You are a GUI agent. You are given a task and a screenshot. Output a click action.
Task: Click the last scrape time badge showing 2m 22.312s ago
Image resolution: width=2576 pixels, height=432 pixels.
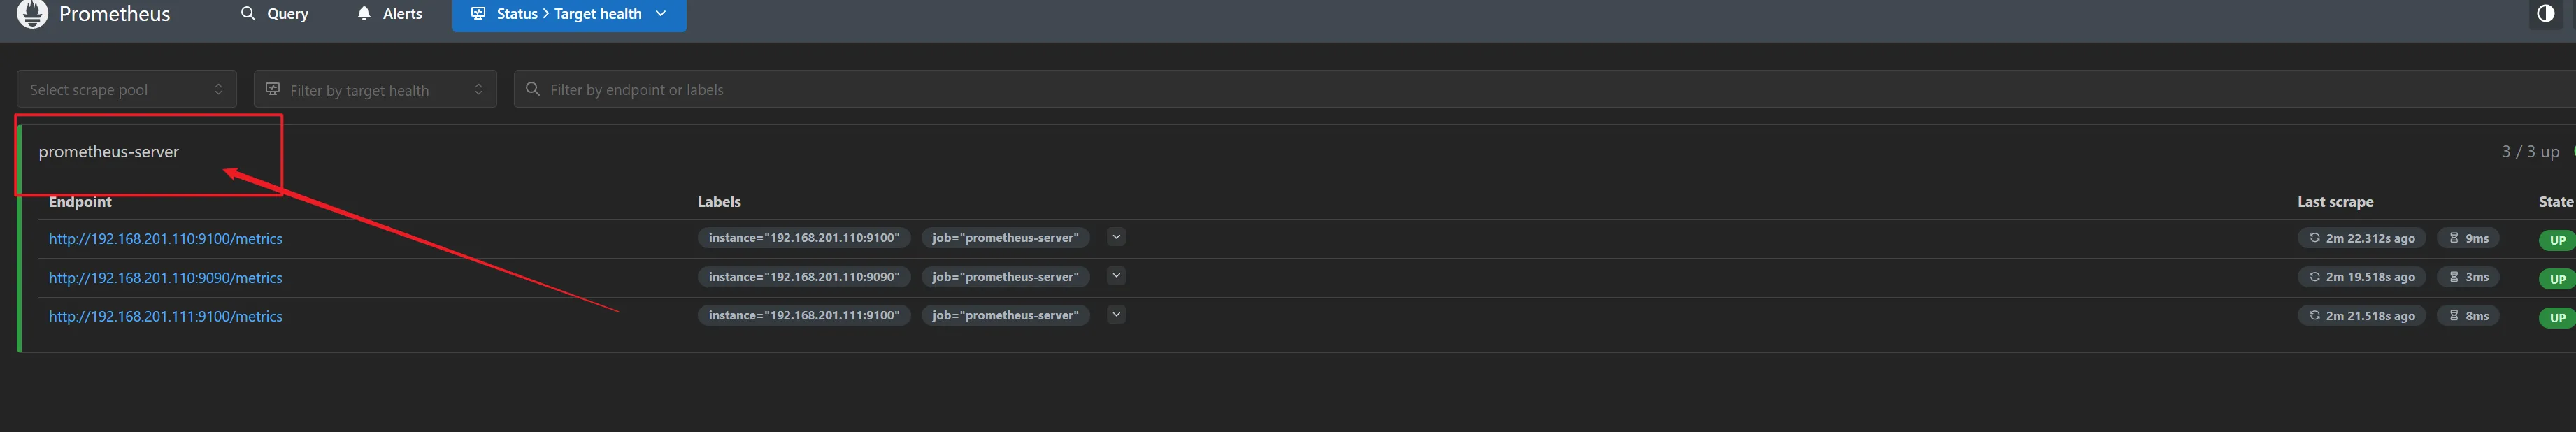coord(2361,238)
